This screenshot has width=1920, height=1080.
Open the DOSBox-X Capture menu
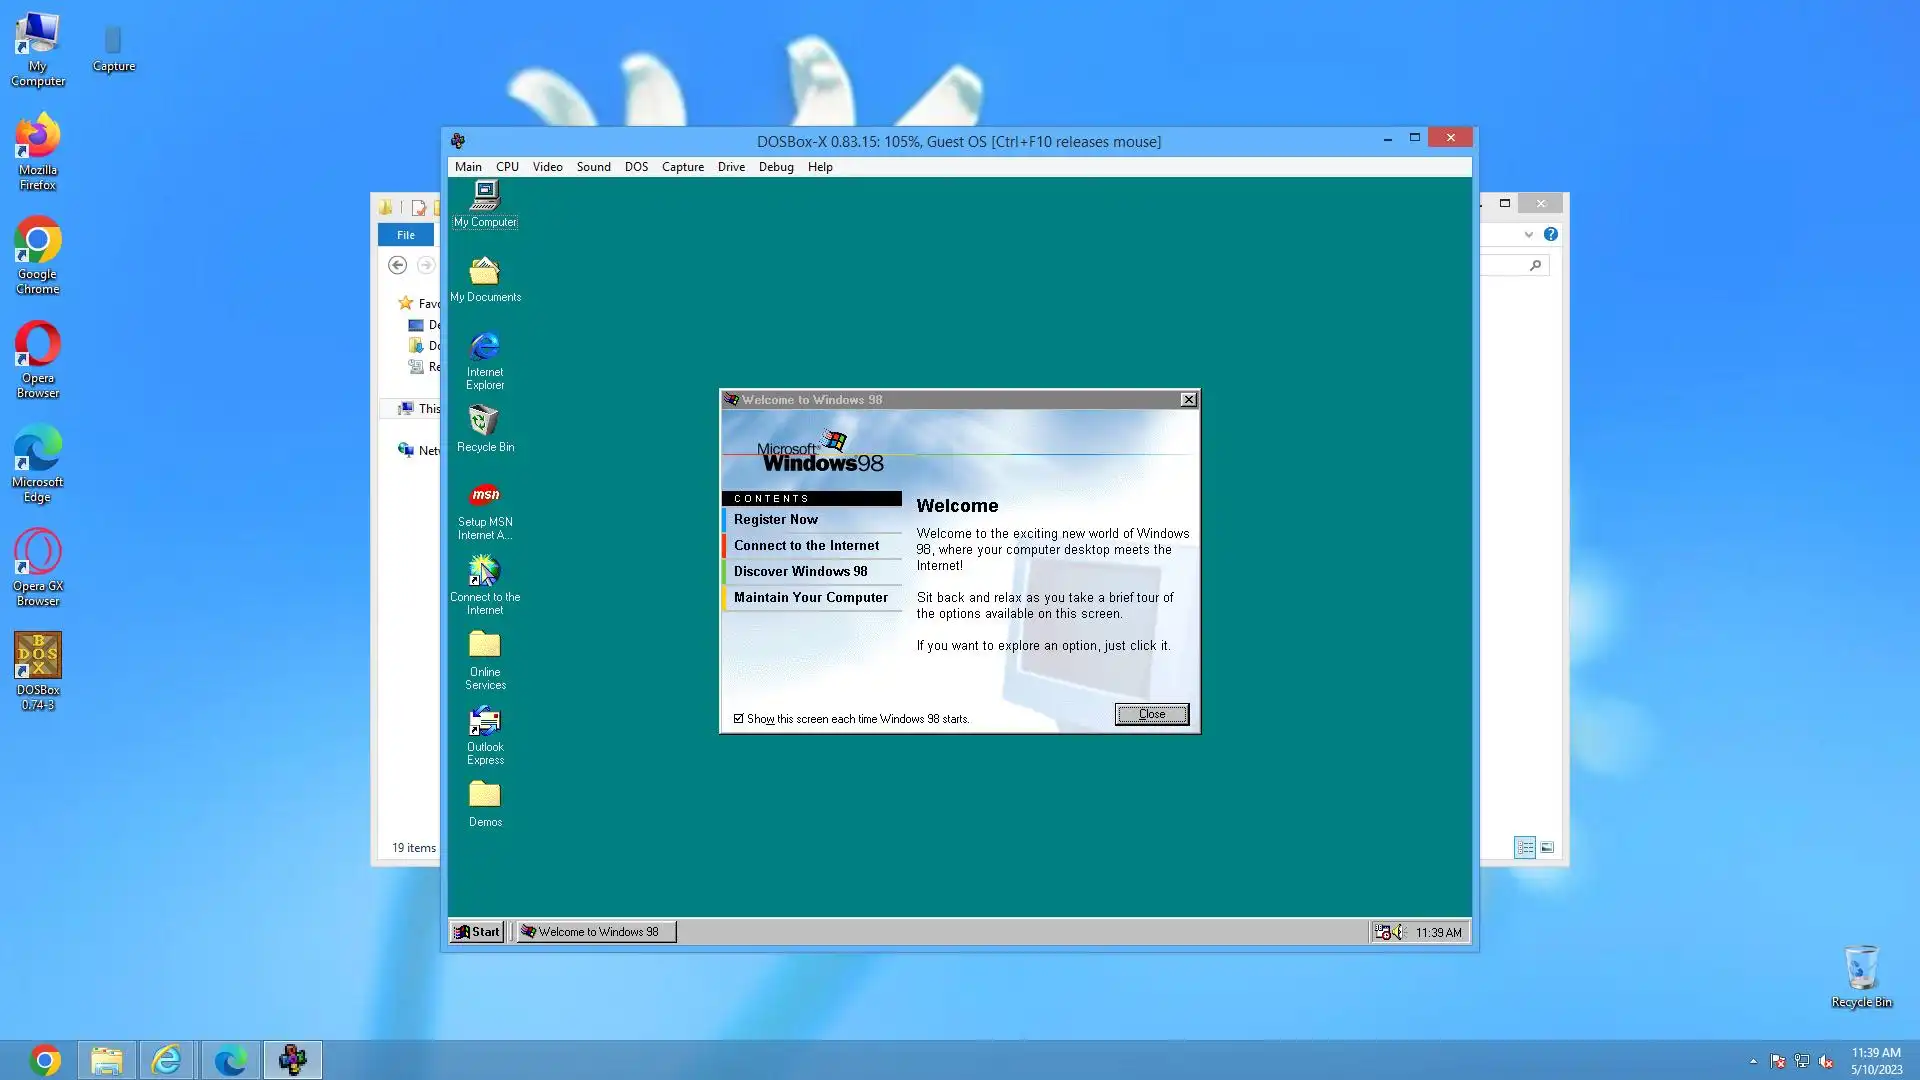point(682,167)
